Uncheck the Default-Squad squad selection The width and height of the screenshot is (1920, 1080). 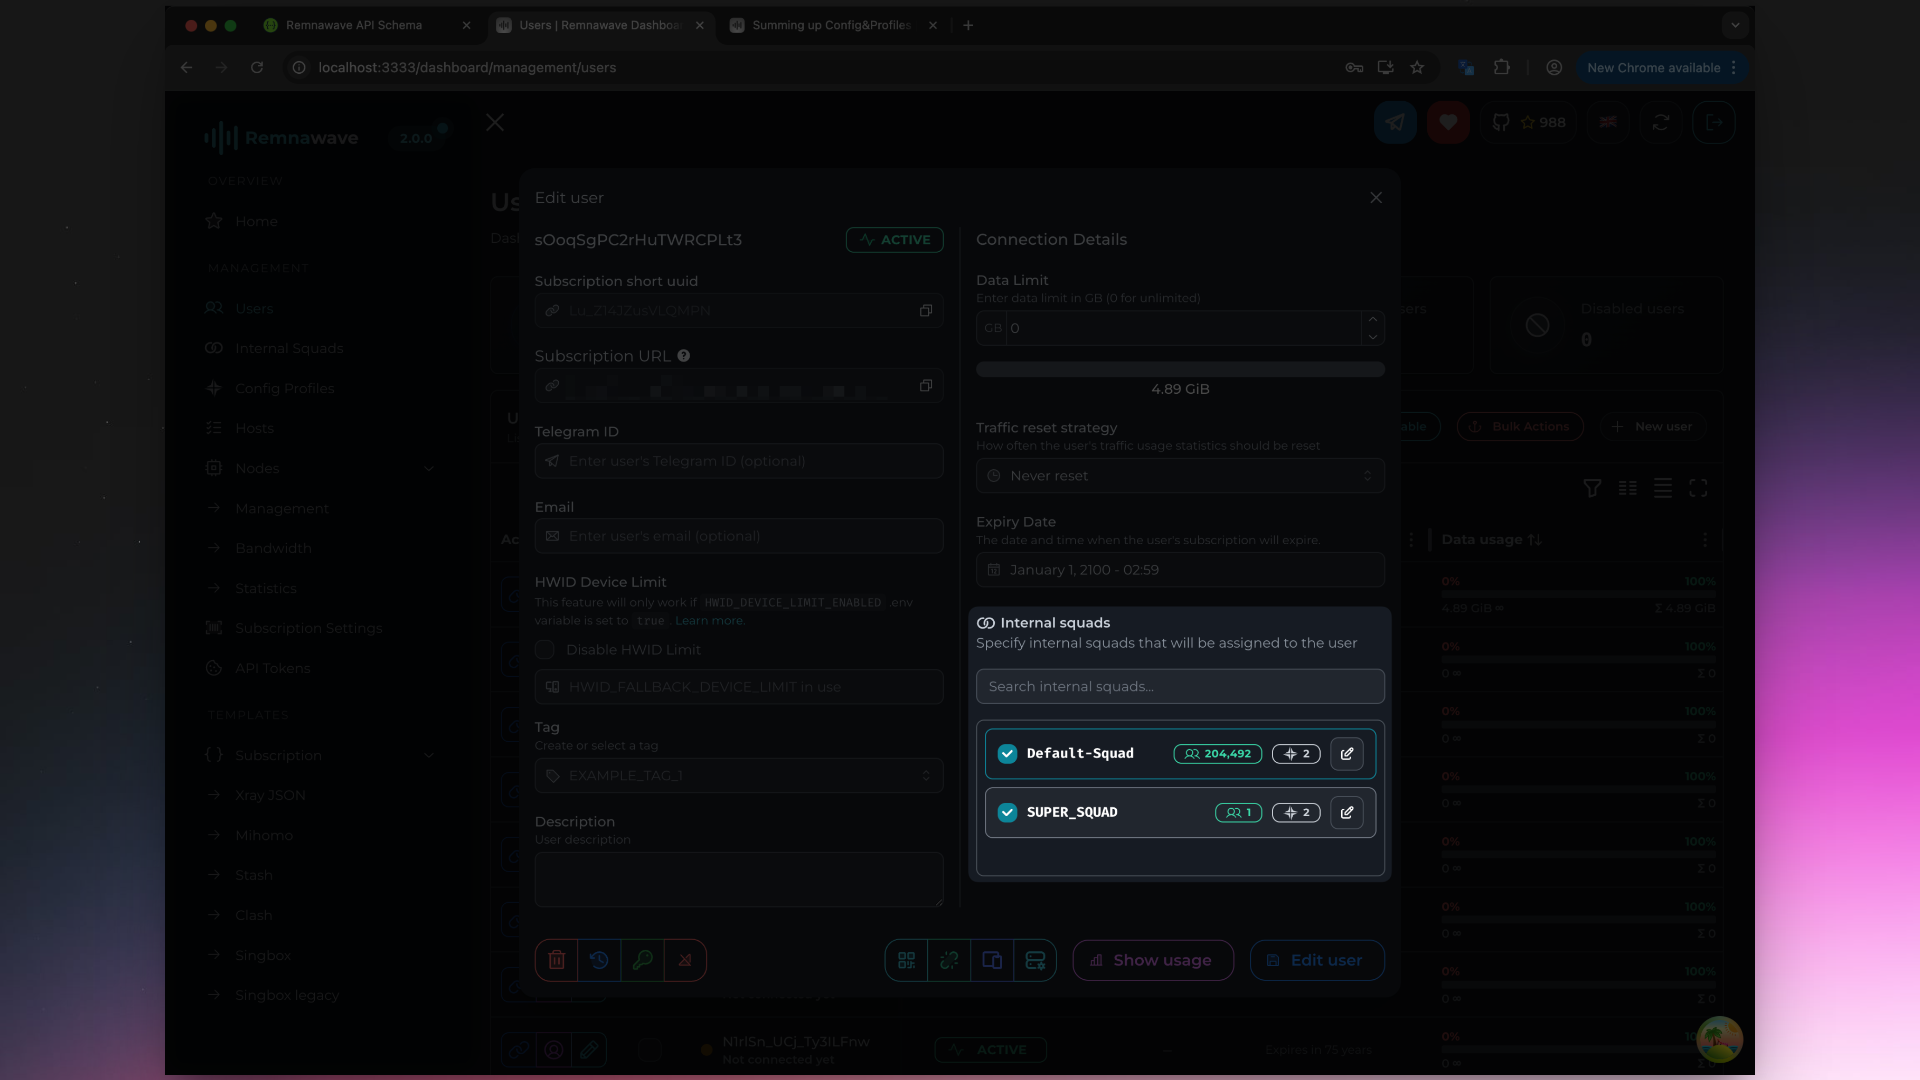[1007, 754]
